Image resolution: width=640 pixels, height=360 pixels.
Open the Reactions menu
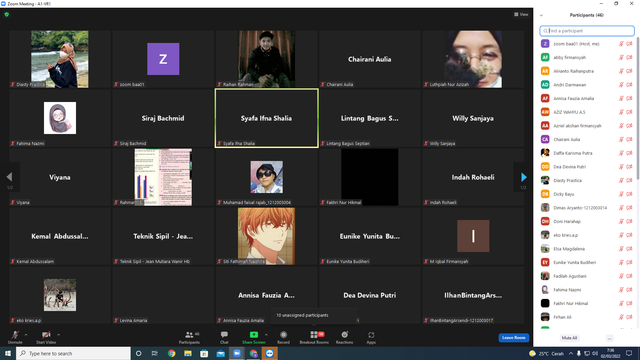[344, 337]
